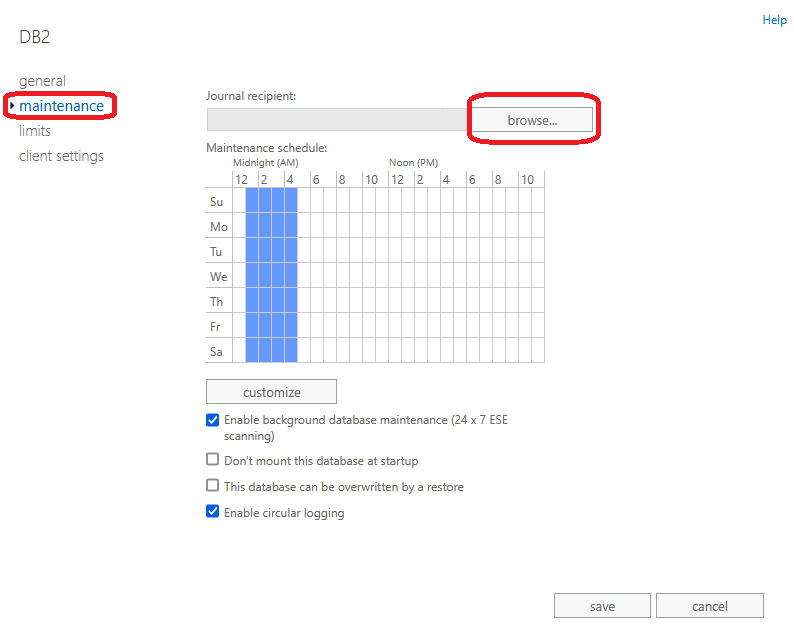Select the Sa row header in schedule
This screenshot has height=624, width=794.
click(x=217, y=352)
